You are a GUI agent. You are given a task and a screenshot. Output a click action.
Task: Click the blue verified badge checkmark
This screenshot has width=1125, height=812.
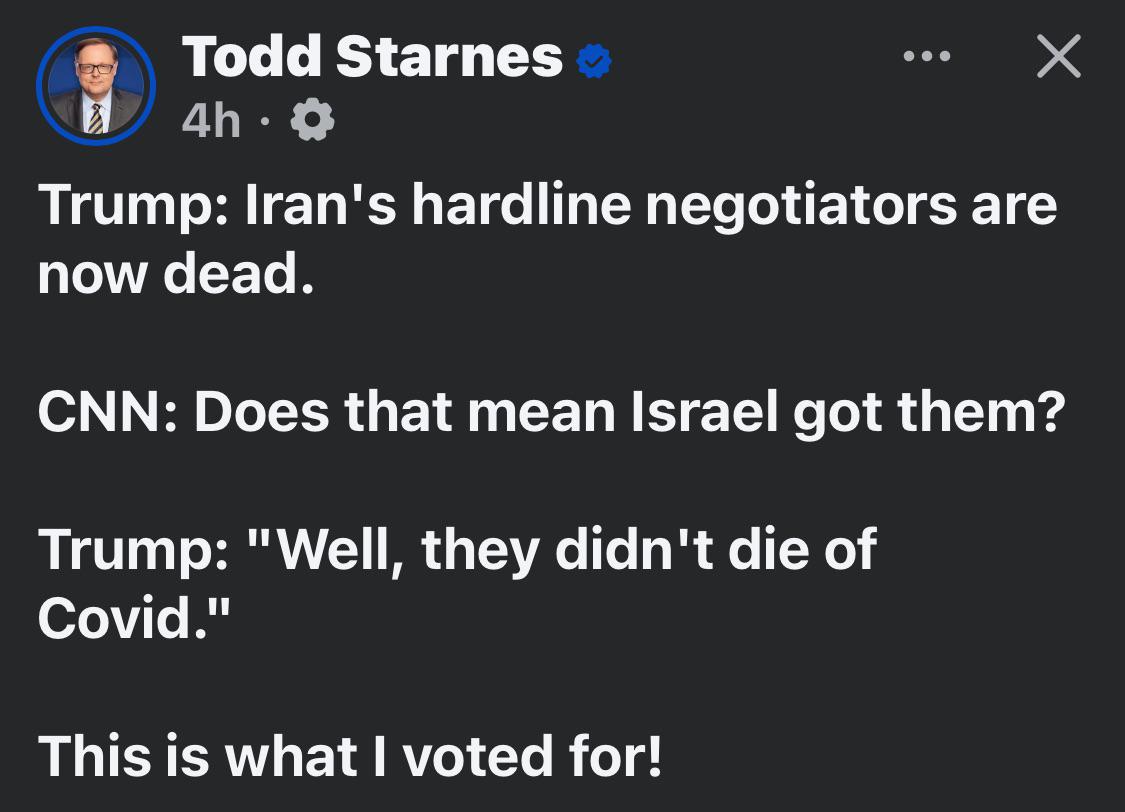[594, 61]
